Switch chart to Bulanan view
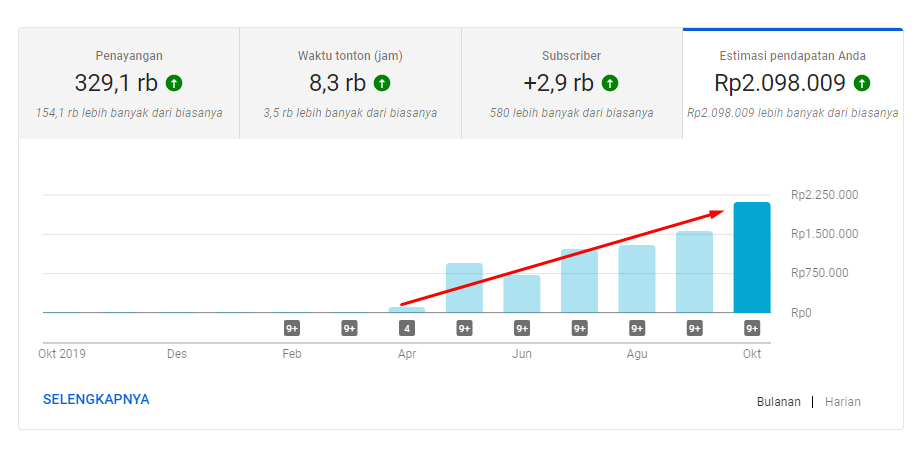This screenshot has height=456, width=915. (778, 402)
